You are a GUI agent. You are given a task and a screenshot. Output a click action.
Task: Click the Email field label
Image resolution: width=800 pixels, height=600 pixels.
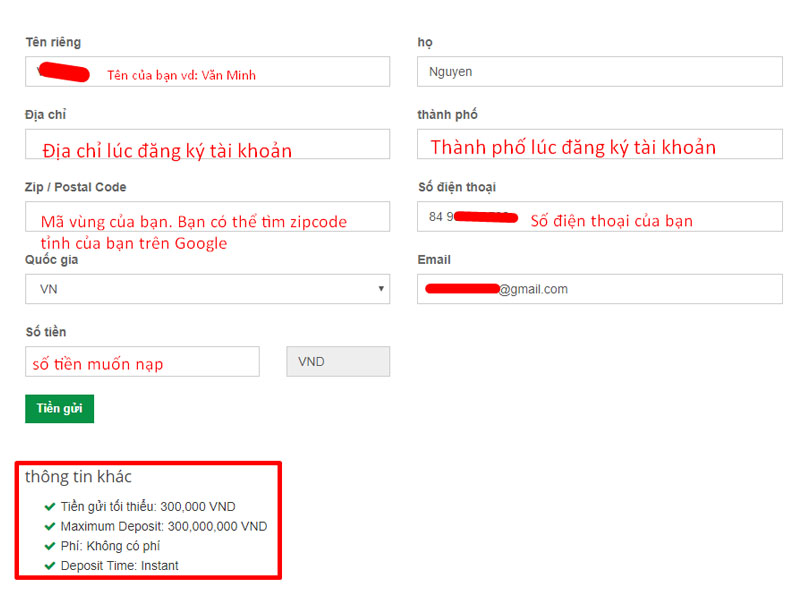point(434,260)
